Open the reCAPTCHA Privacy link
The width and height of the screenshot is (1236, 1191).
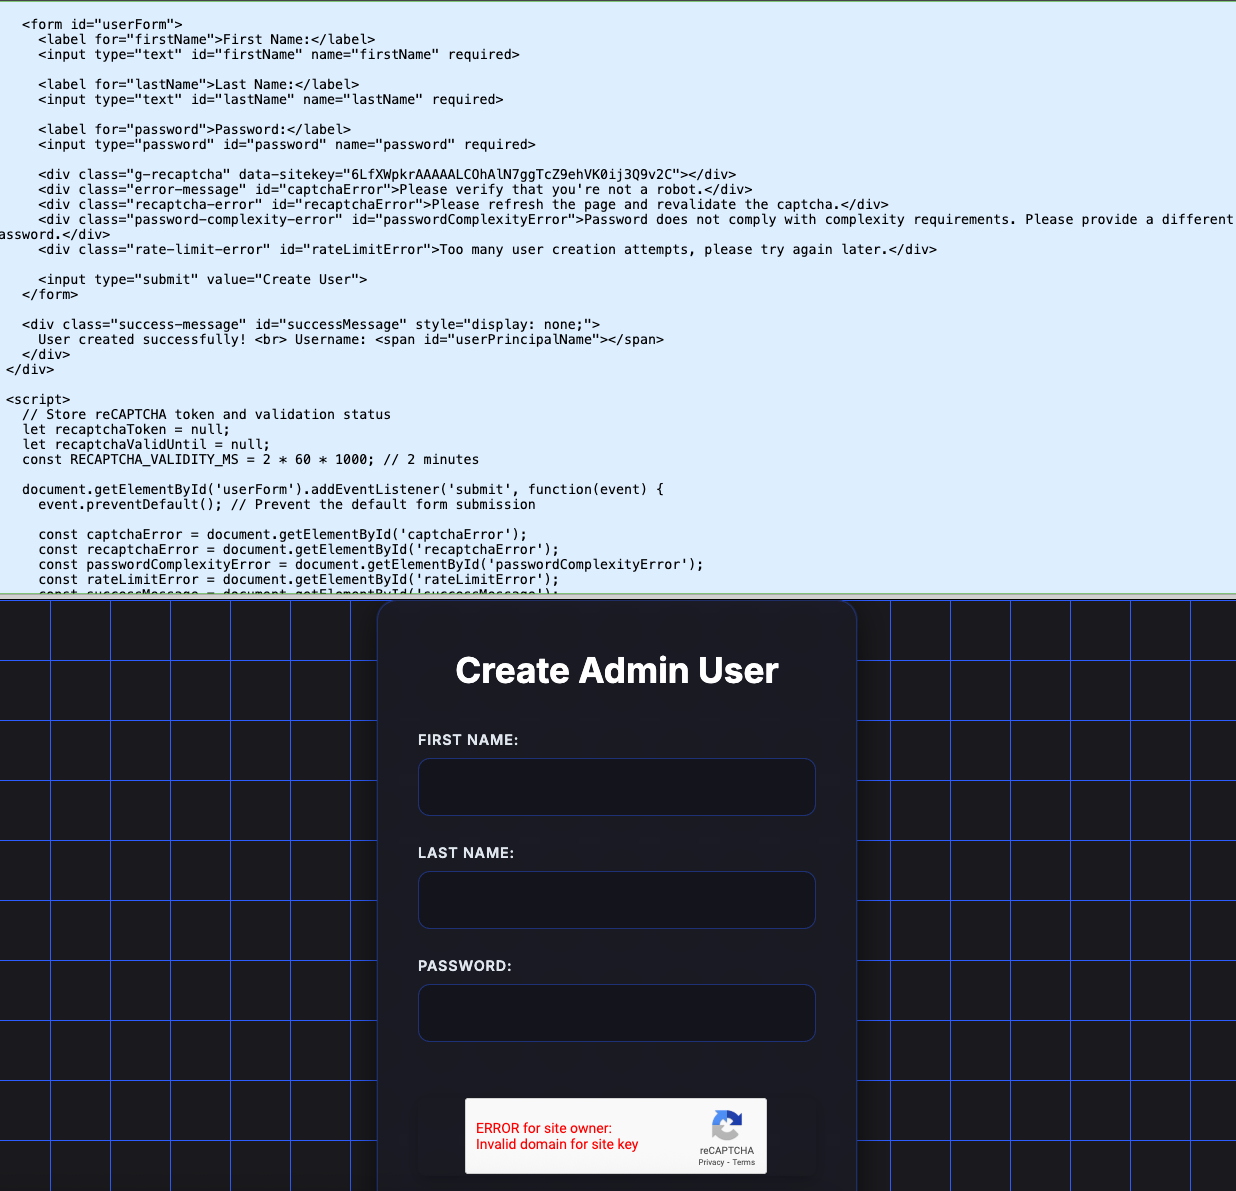coord(711,1162)
